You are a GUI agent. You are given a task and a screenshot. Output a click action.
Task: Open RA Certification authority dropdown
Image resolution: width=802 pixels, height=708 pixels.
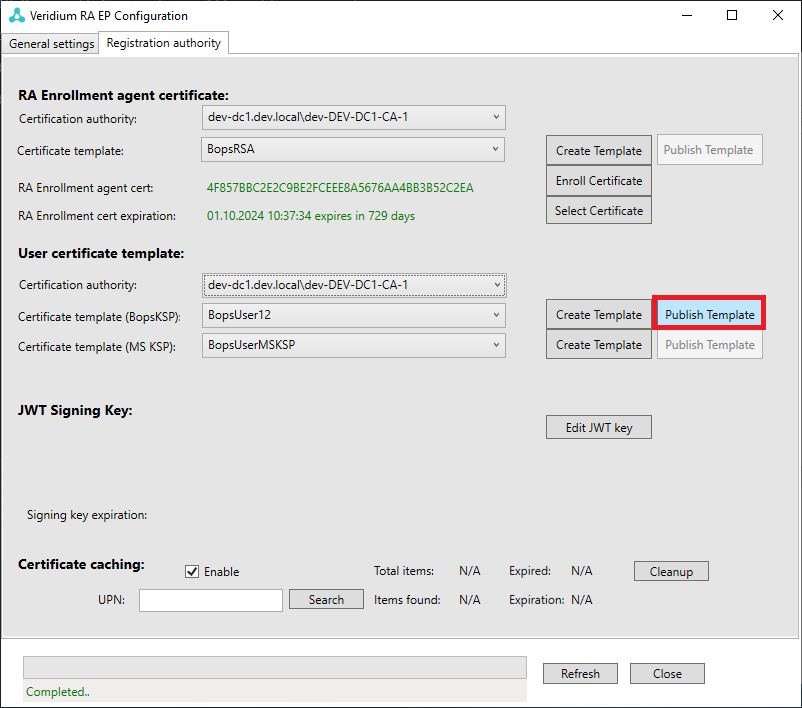(353, 118)
